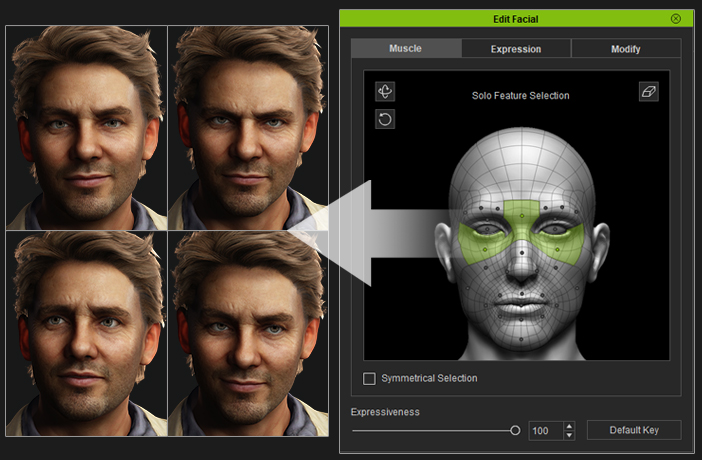Select the bottom-left face preview image
The height and width of the screenshot is (460, 702).
[87, 333]
